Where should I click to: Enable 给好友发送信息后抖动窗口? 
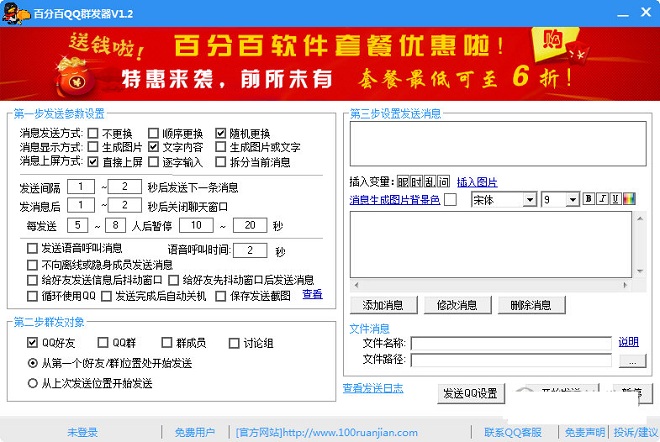coord(32,280)
